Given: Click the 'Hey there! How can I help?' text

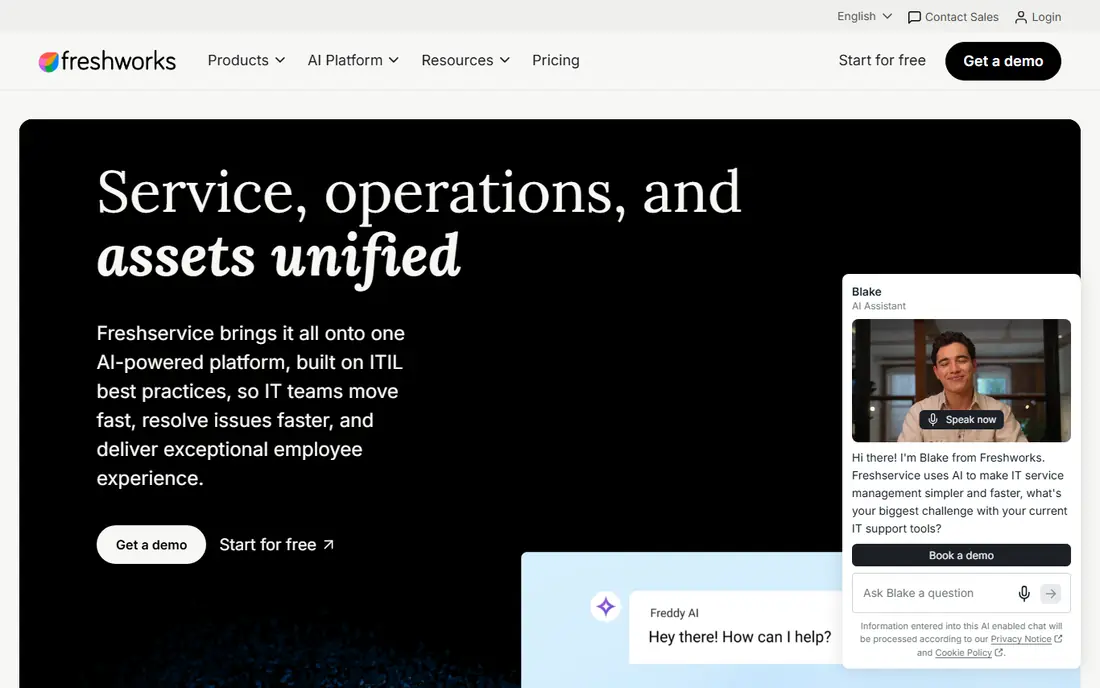Looking at the screenshot, I should point(739,637).
